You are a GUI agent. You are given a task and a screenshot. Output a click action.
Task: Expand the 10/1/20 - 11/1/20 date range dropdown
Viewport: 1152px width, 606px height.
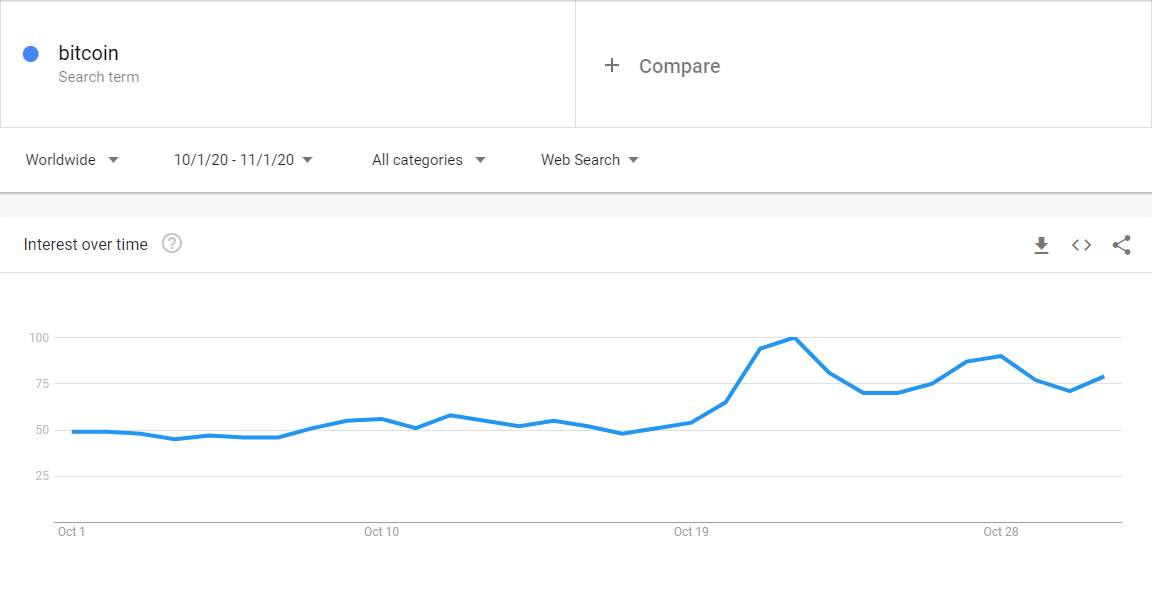[243, 160]
